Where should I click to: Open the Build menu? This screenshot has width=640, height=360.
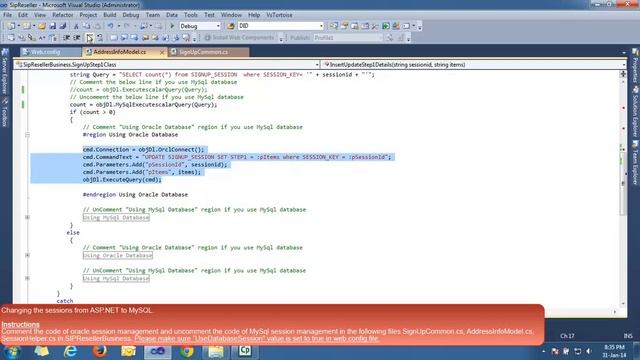[x=109, y=15]
